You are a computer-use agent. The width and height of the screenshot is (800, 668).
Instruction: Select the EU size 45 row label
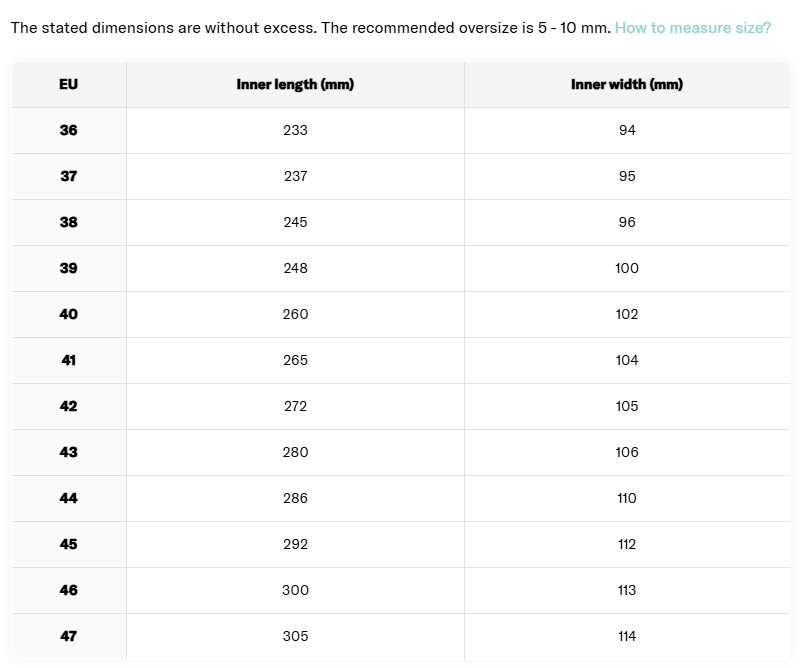click(69, 544)
